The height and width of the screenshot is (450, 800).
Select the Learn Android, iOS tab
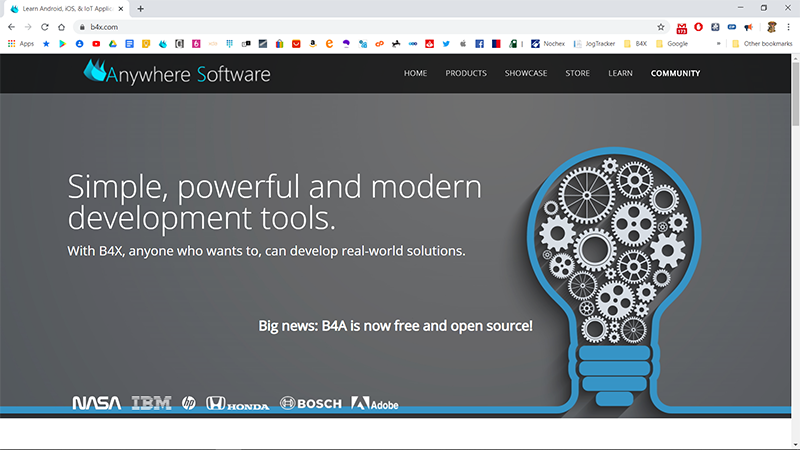point(66,9)
